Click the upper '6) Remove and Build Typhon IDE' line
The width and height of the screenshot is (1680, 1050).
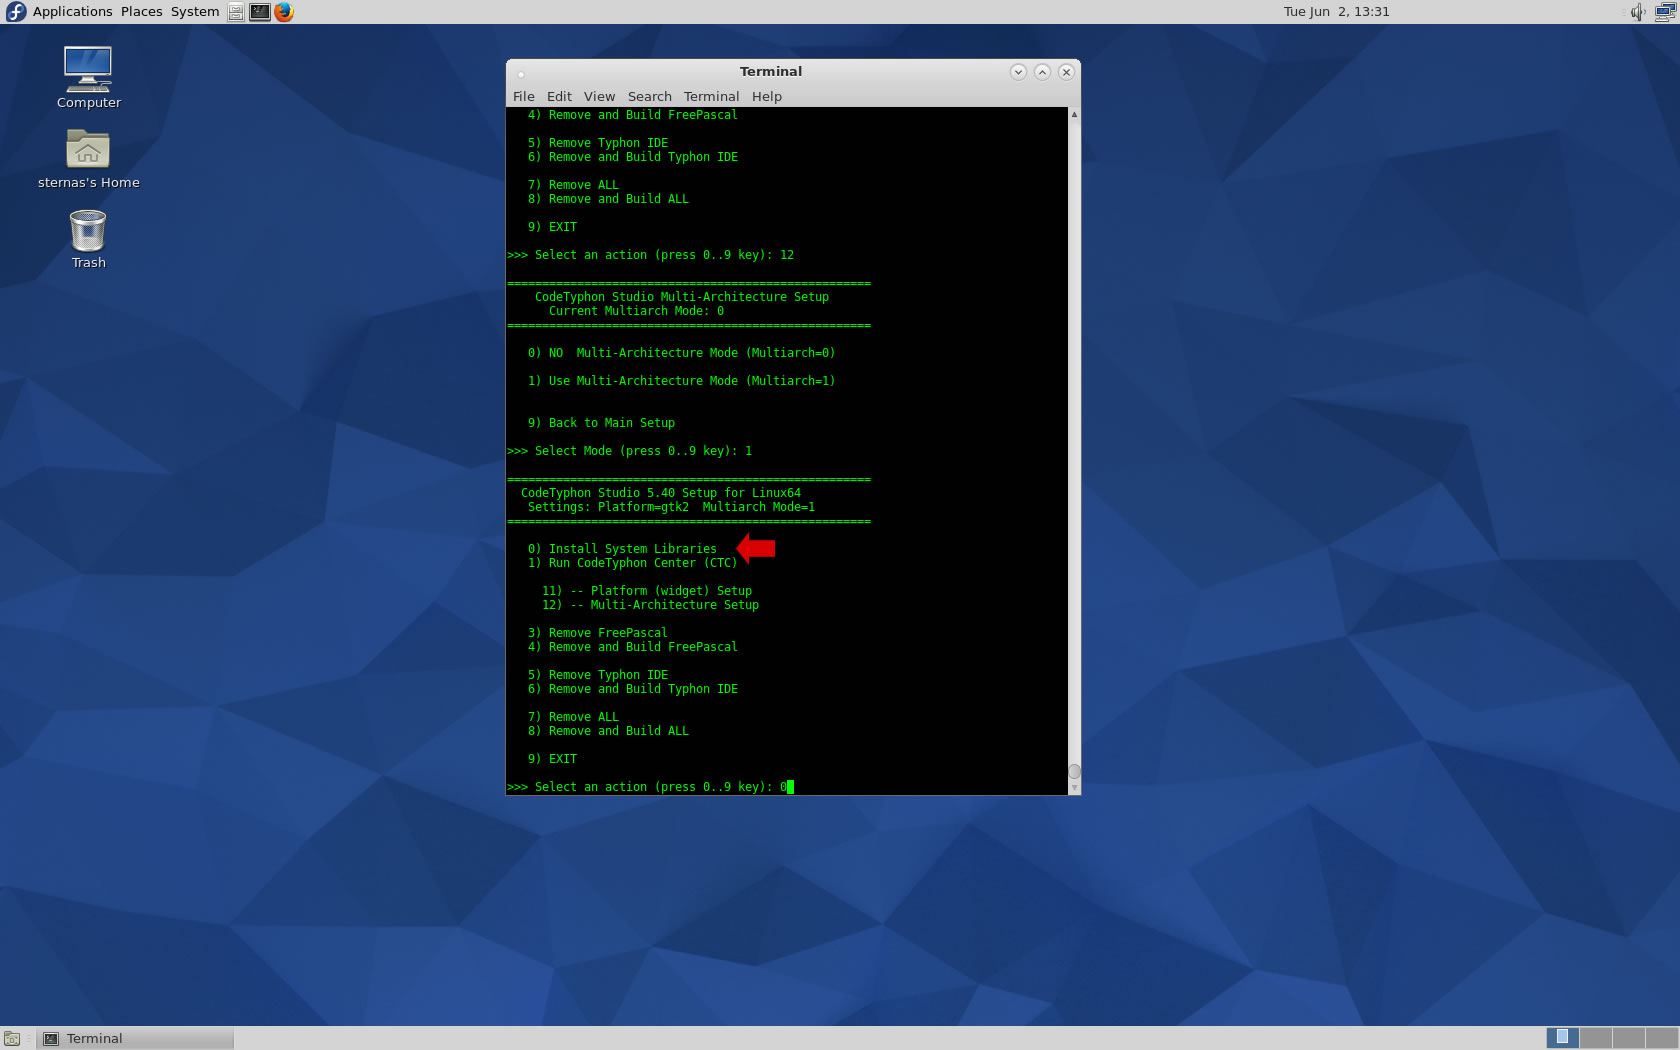coord(632,157)
